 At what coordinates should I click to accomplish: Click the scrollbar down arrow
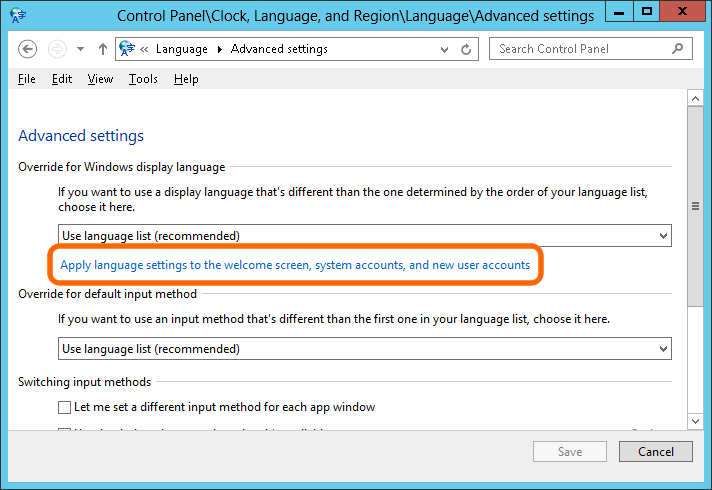(x=695, y=421)
